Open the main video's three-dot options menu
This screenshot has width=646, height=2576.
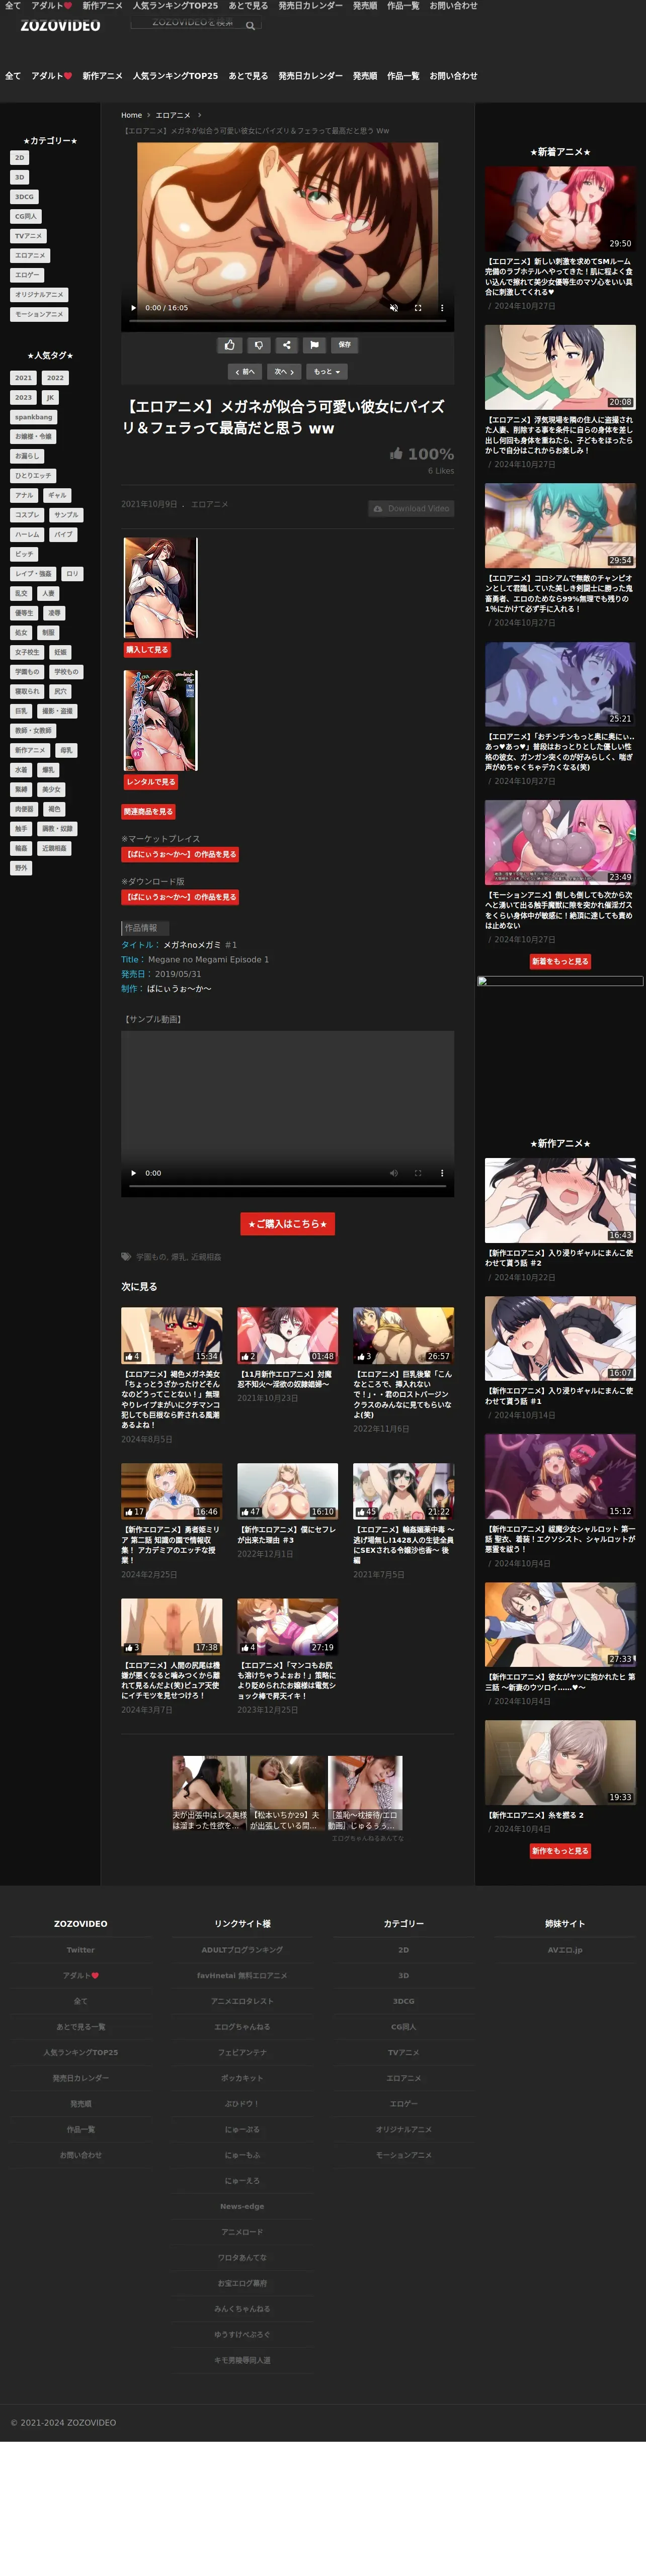[442, 308]
